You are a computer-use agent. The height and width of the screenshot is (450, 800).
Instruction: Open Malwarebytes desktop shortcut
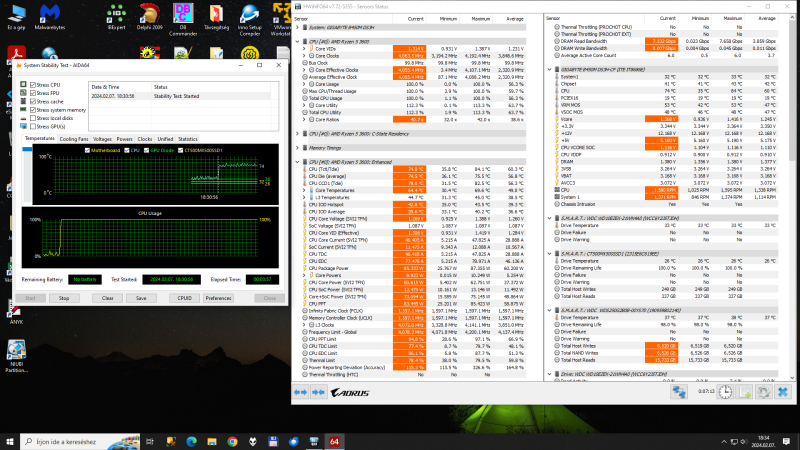click(49, 17)
